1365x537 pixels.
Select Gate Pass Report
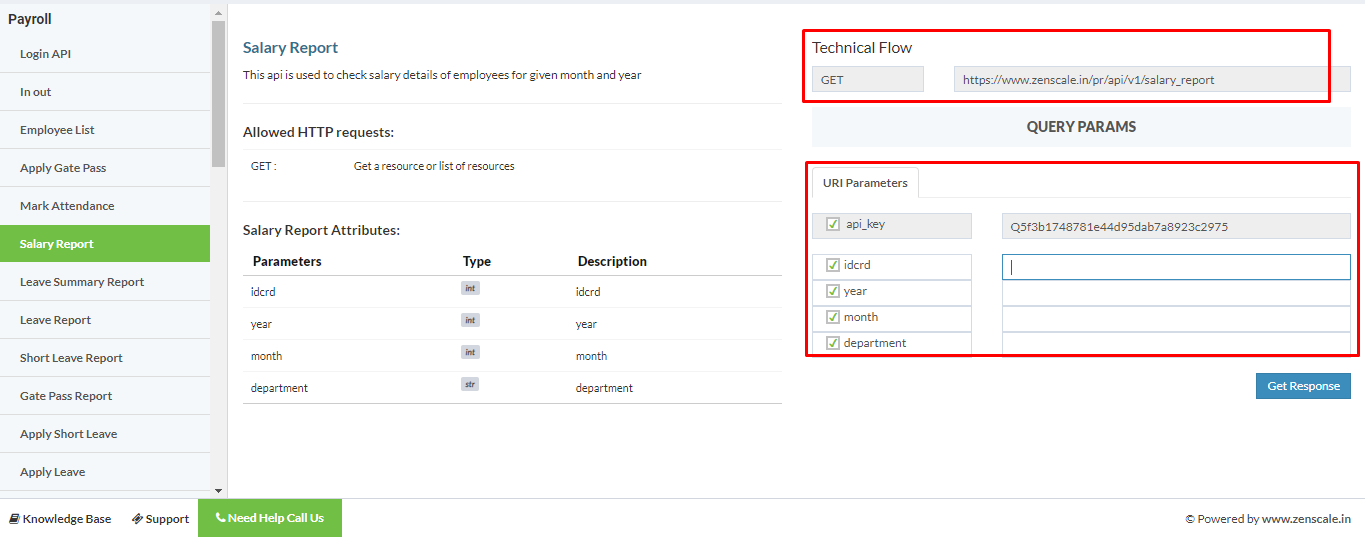[x=105, y=396]
